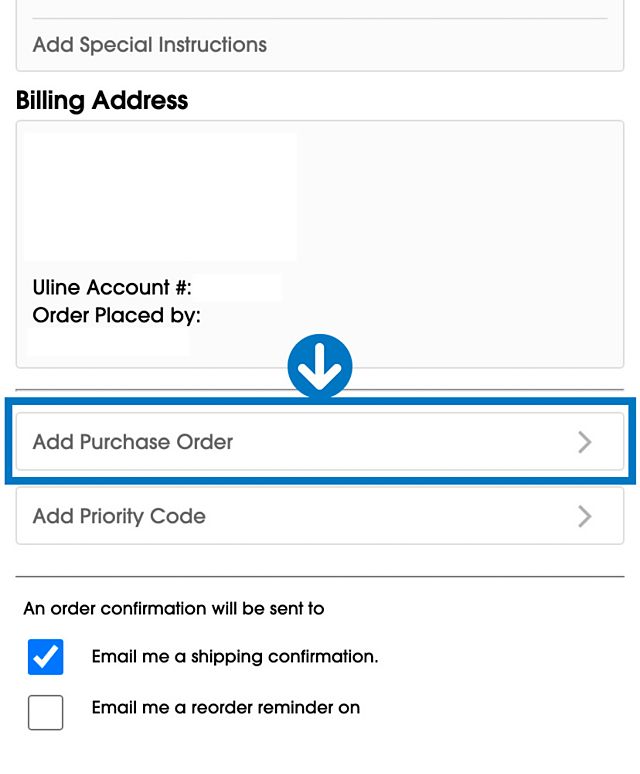Click the Add Special Instructions field

pos(150,45)
